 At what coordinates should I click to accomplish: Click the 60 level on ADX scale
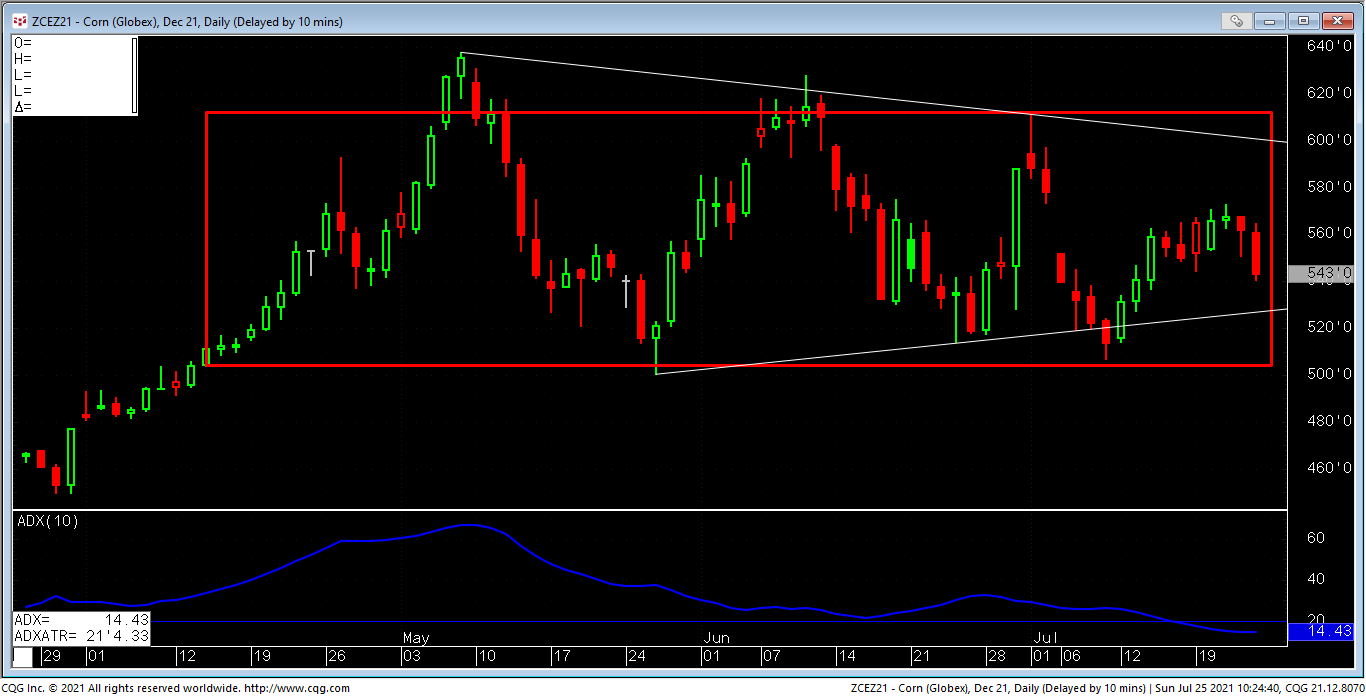pyautogui.click(x=1317, y=538)
